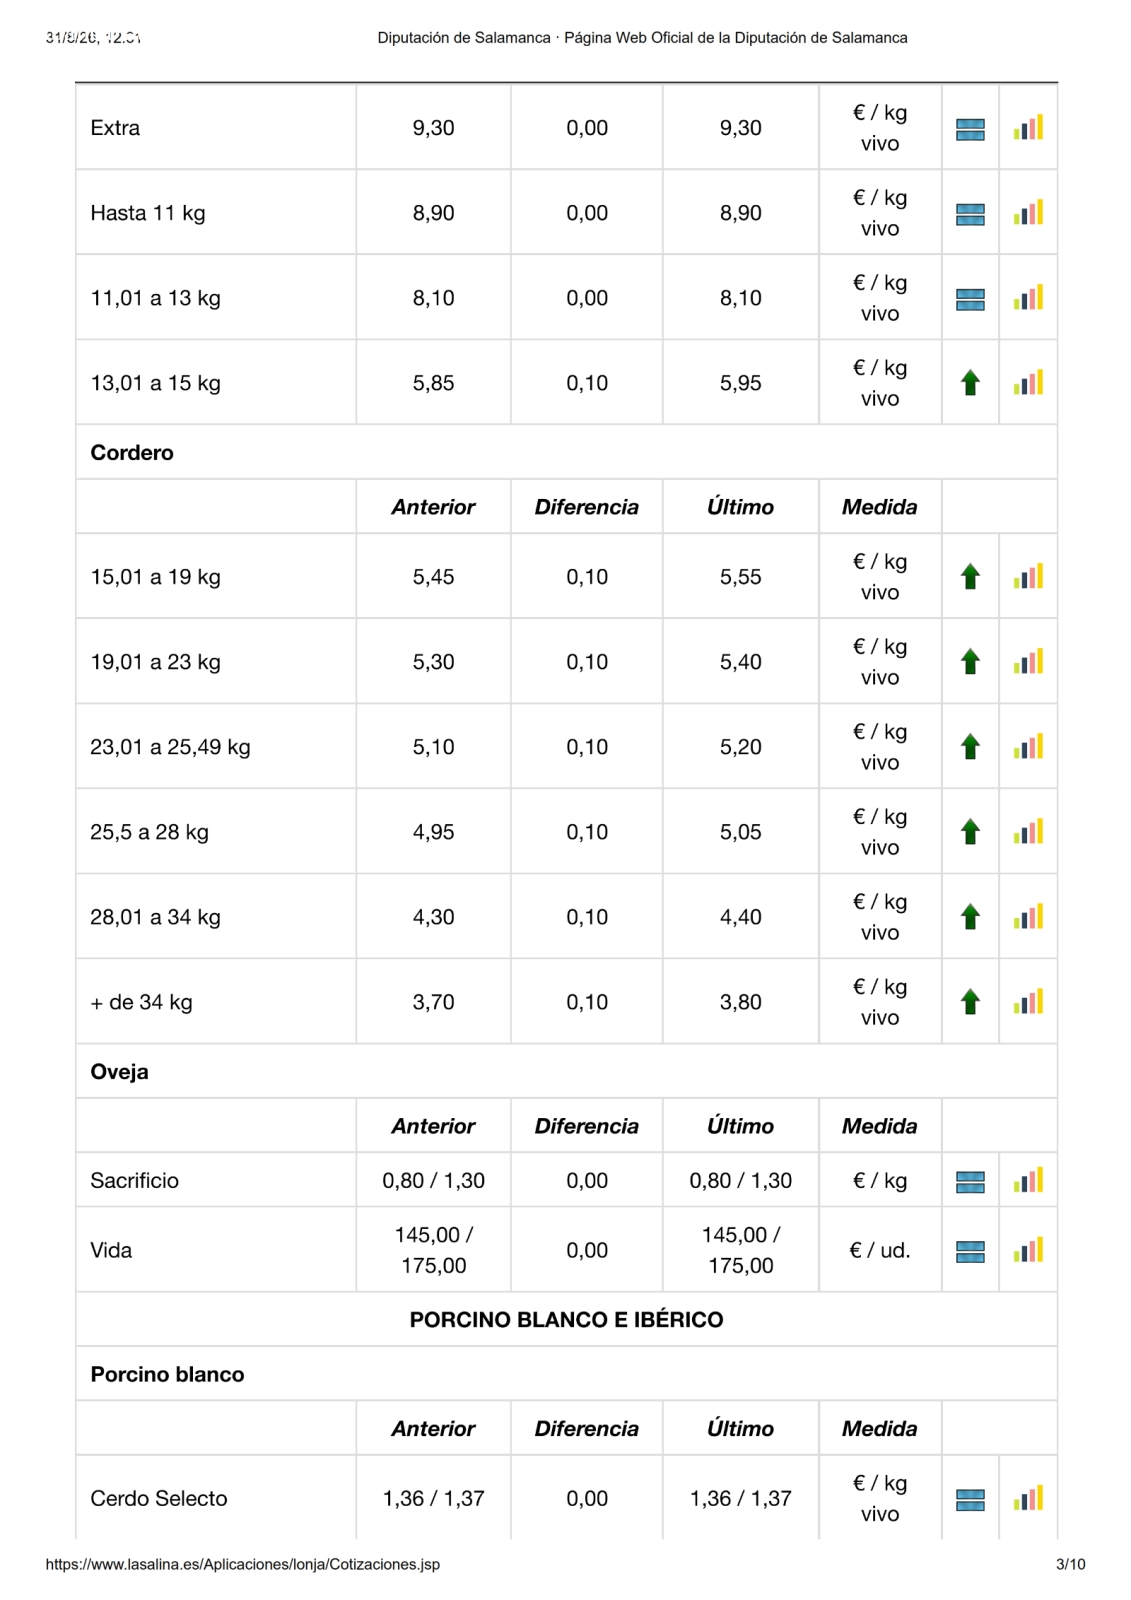Click the Porcino blanco subsection heading
This screenshot has width=1131, height=1600.
(x=167, y=1374)
